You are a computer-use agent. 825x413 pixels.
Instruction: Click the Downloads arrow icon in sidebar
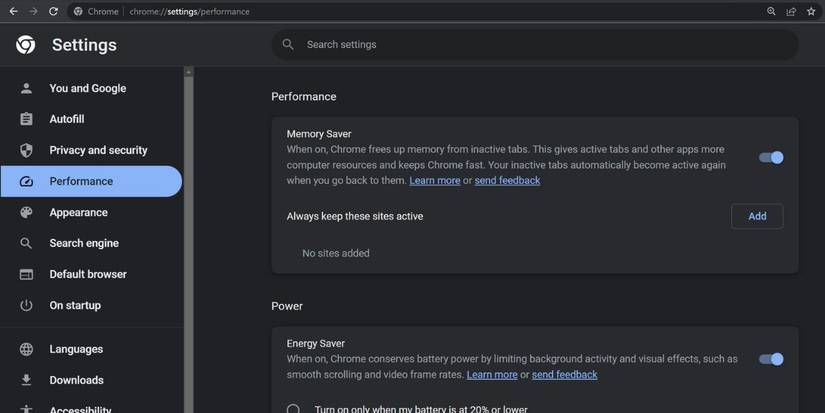pyautogui.click(x=27, y=380)
